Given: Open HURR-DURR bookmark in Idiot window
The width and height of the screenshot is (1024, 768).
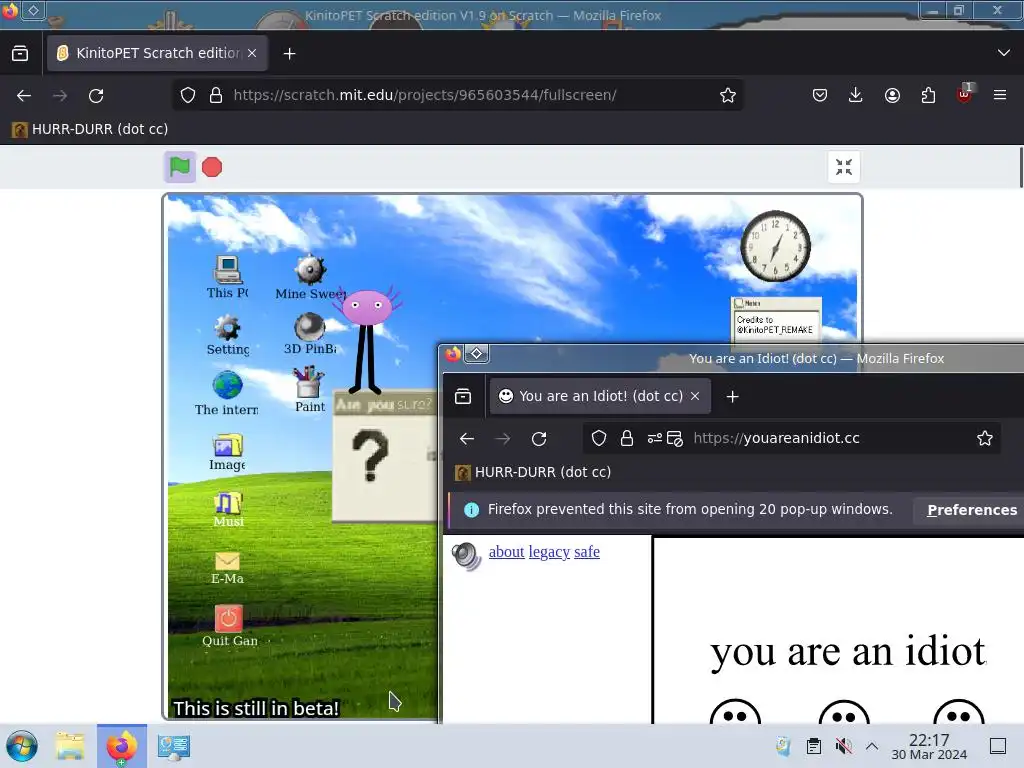Looking at the screenshot, I should [534, 472].
